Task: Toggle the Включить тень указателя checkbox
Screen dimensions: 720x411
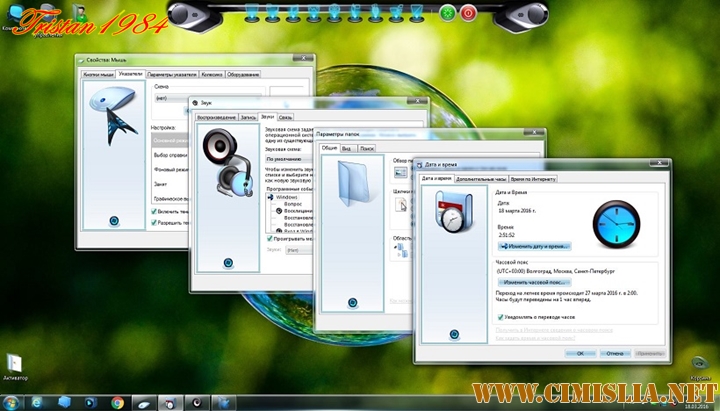Action: 153,211
